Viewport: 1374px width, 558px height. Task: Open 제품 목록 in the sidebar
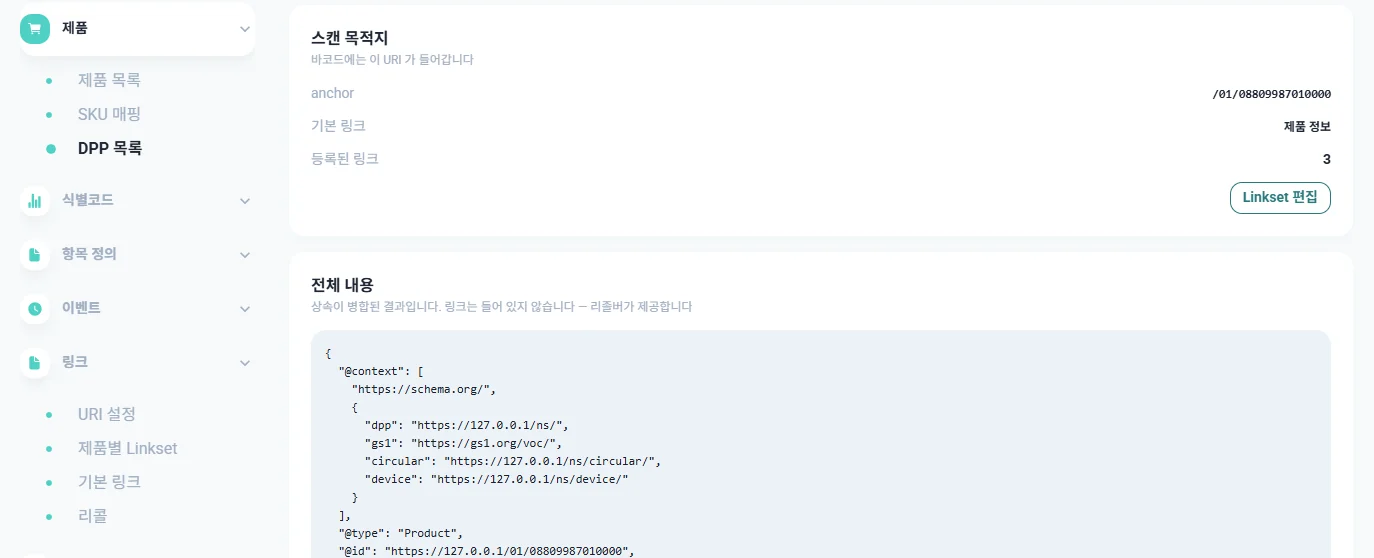click(x=109, y=80)
